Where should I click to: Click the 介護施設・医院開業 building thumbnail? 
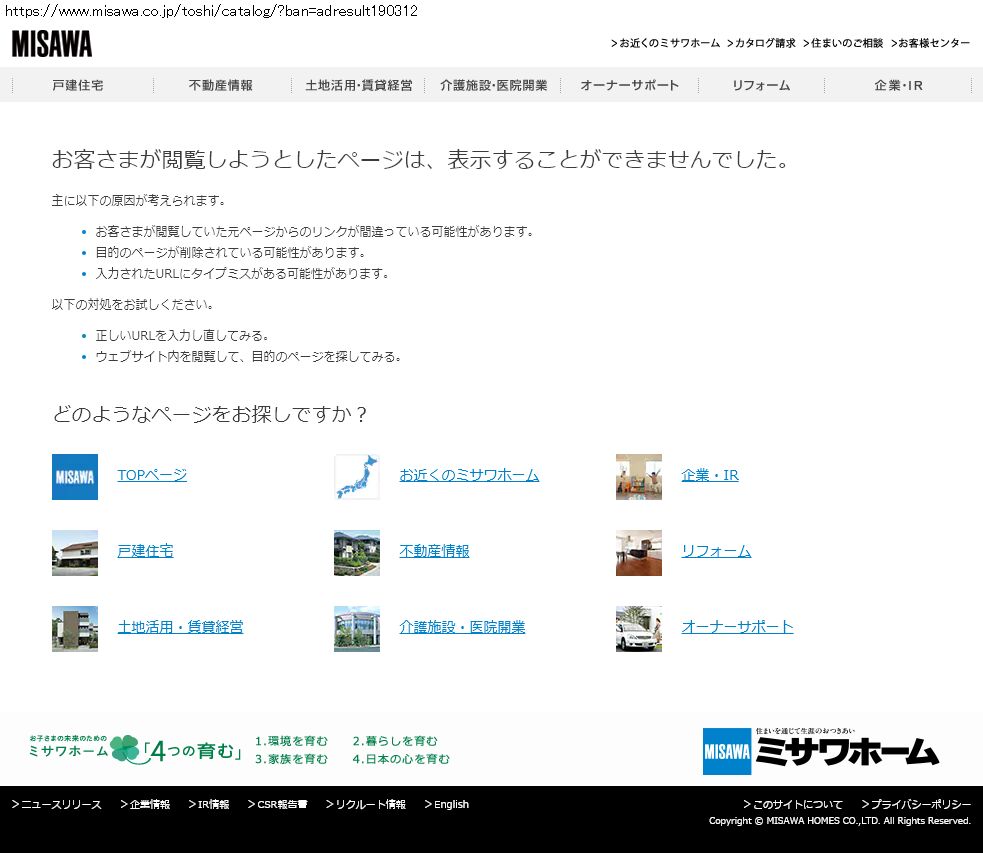point(357,629)
